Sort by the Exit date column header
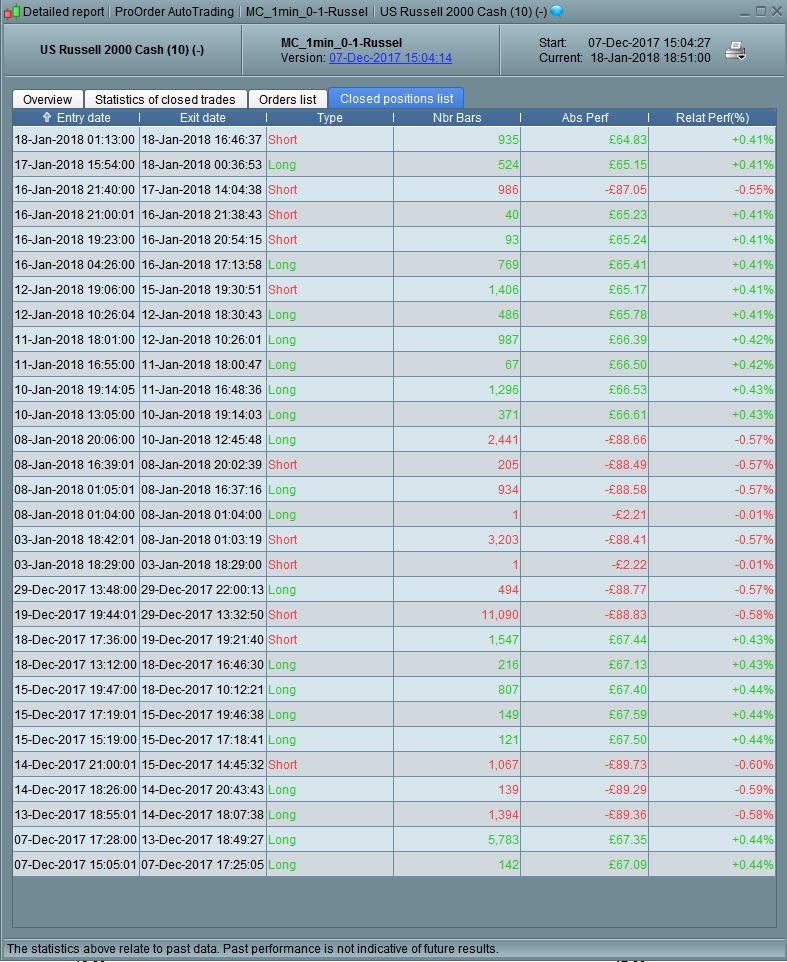This screenshot has height=962, width=787. 202,118
